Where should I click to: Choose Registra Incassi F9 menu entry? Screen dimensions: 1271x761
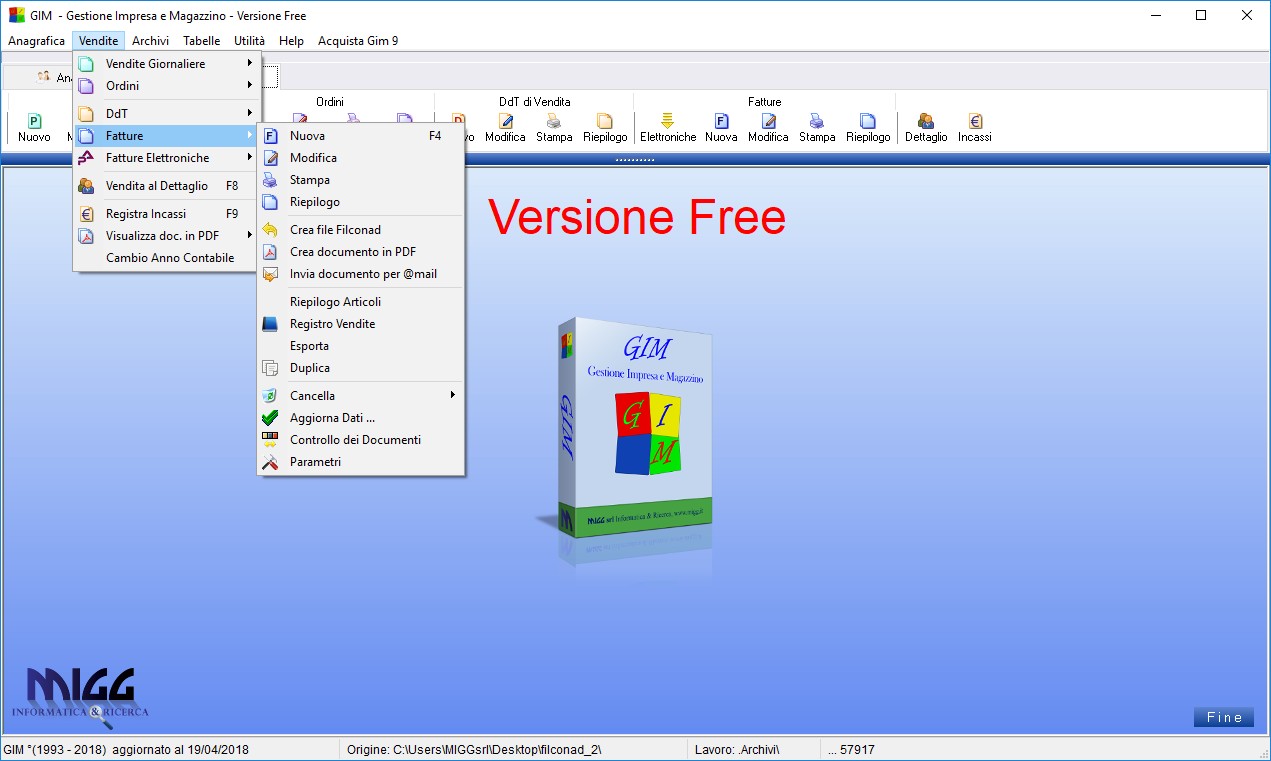[166, 214]
